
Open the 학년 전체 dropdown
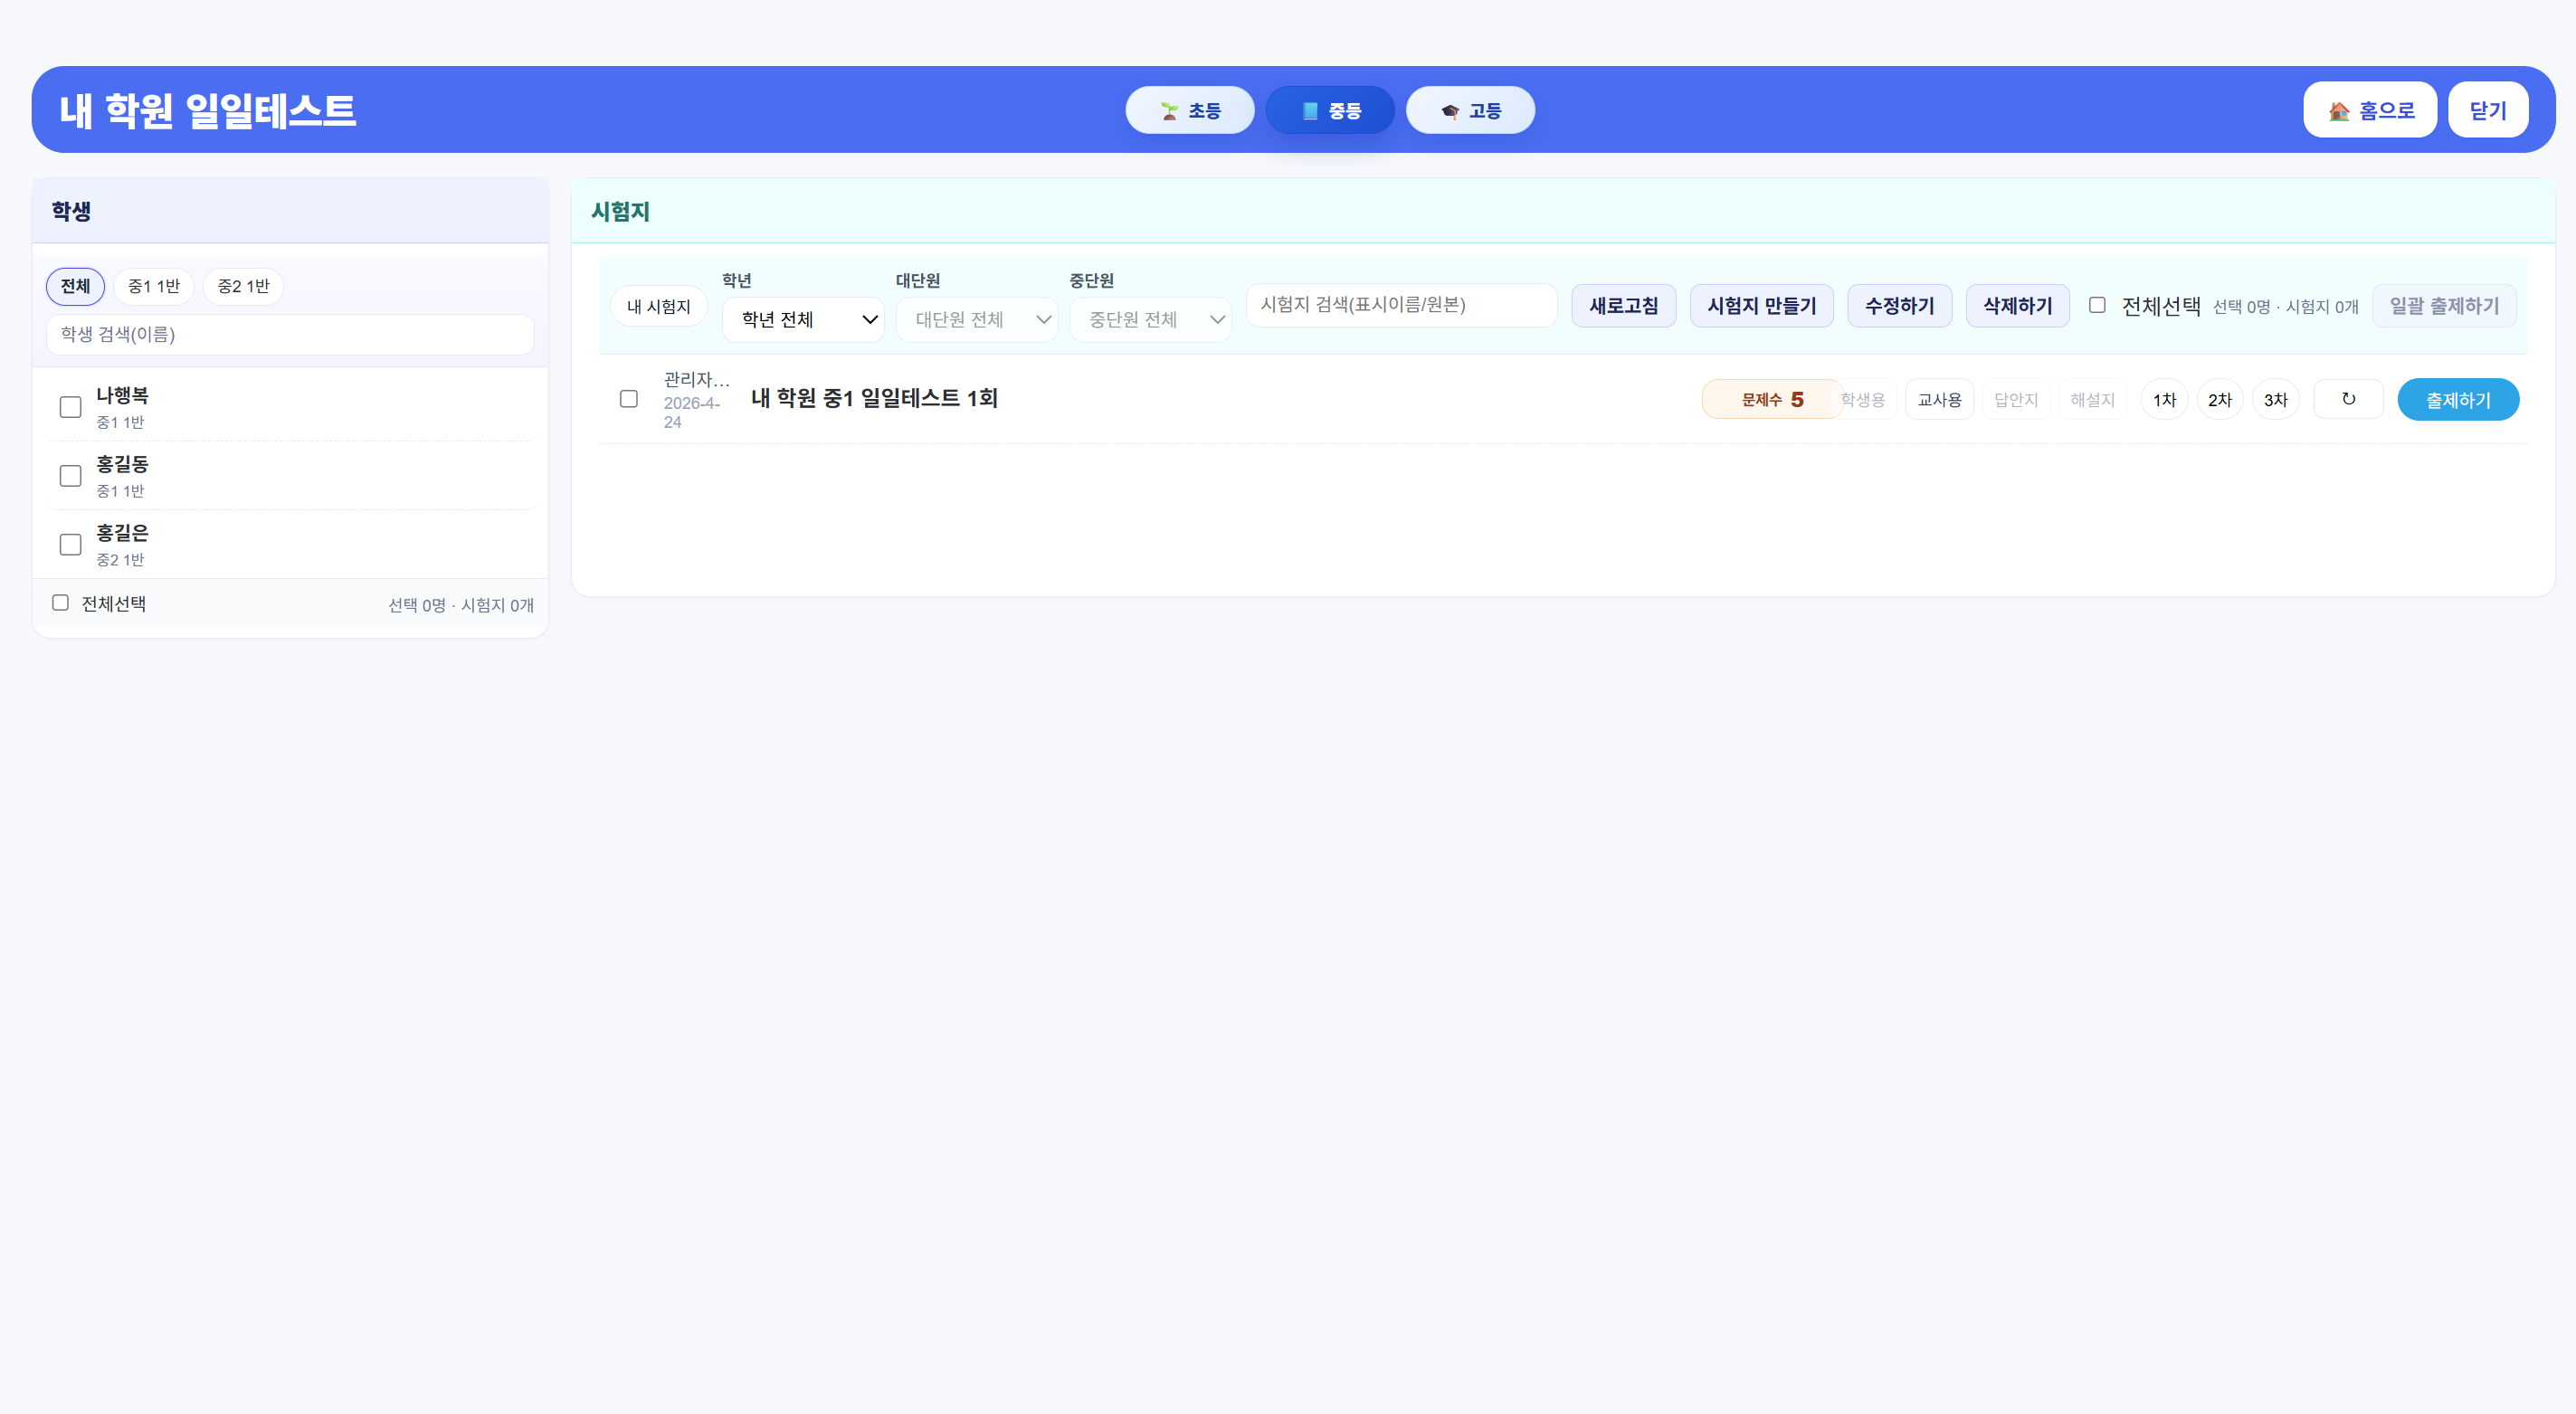click(803, 320)
